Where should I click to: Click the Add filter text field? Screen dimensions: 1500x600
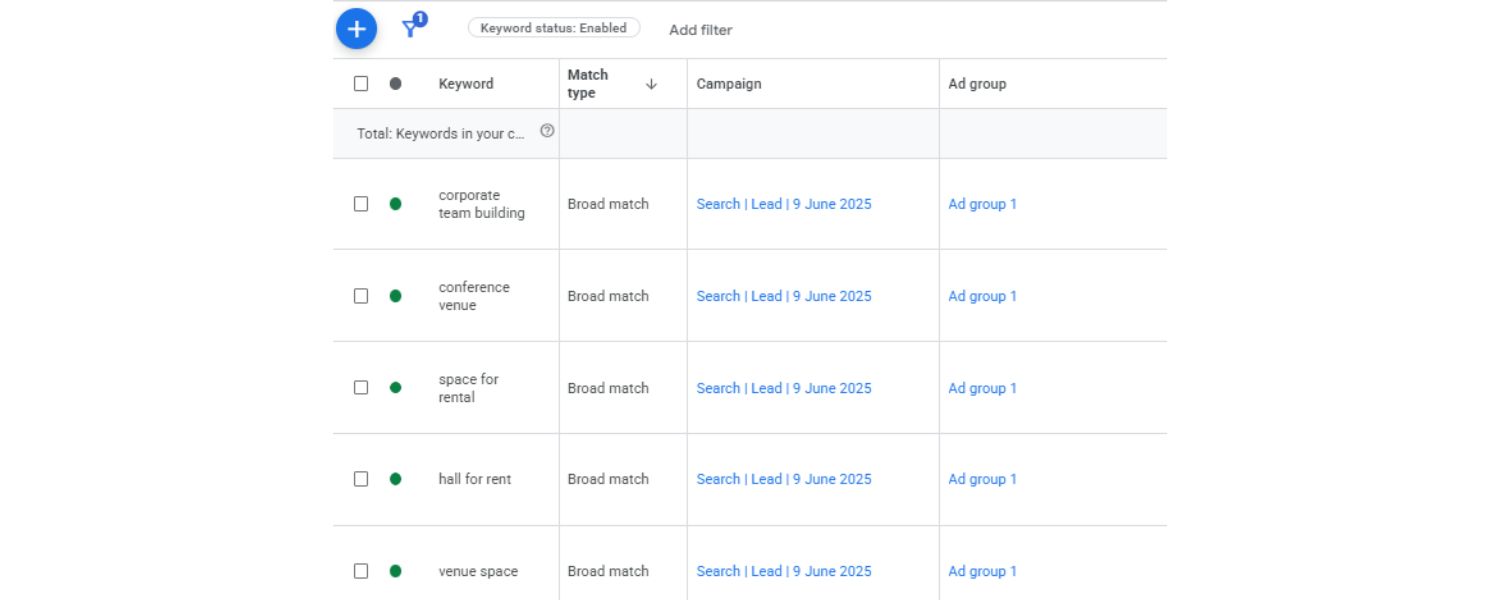tap(700, 30)
